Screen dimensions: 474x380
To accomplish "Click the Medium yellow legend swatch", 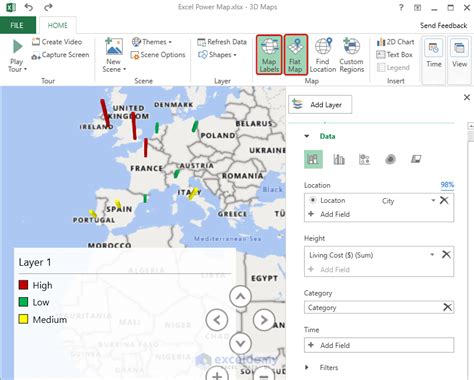I will (x=23, y=319).
